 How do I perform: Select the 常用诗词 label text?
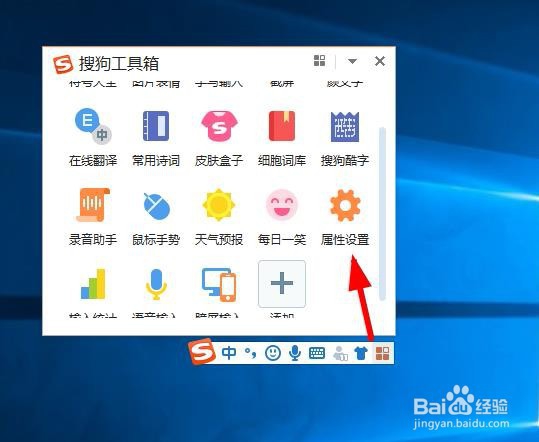156,161
